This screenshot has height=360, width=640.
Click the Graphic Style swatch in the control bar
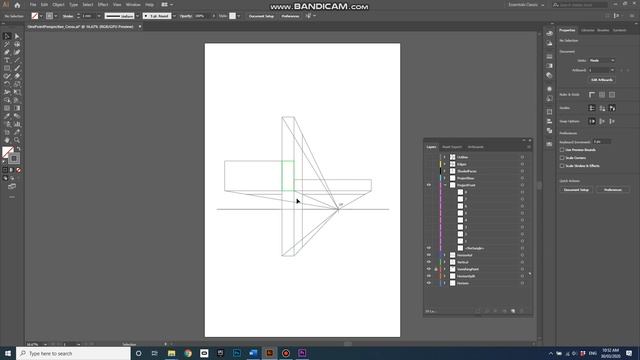pos(232,16)
